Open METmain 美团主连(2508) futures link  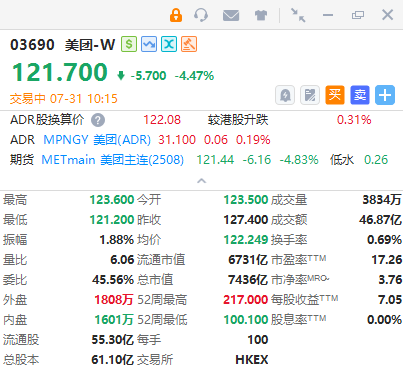(x=112, y=160)
